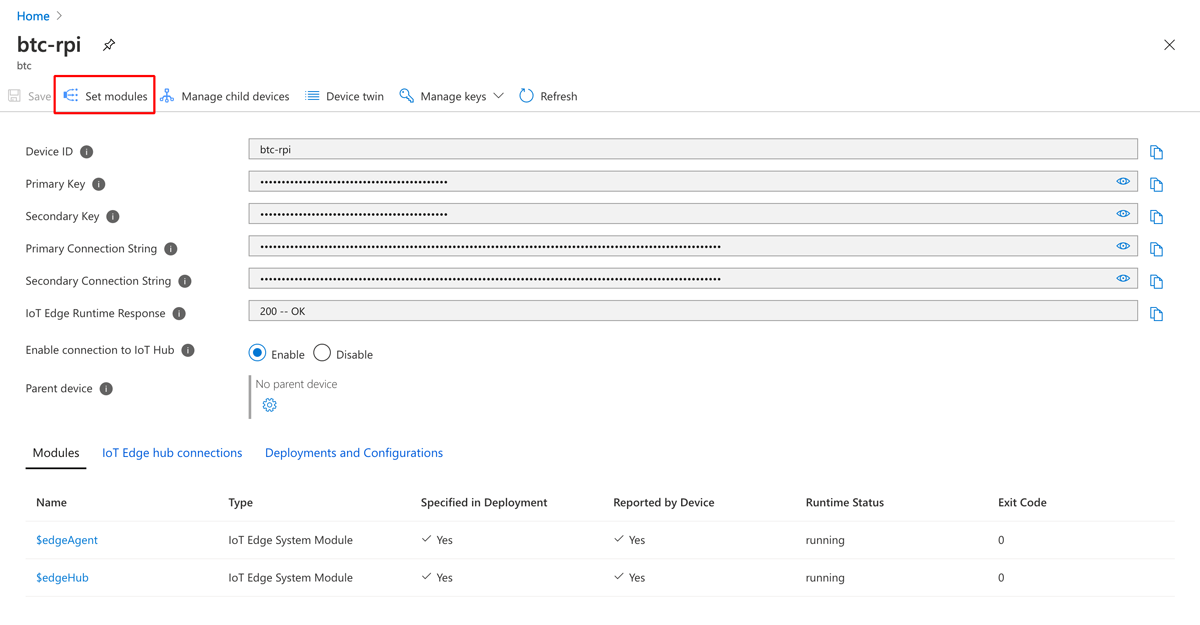Show the Secondary Connection String
The width and height of the screenshot is (1200, 625).
1123,278
